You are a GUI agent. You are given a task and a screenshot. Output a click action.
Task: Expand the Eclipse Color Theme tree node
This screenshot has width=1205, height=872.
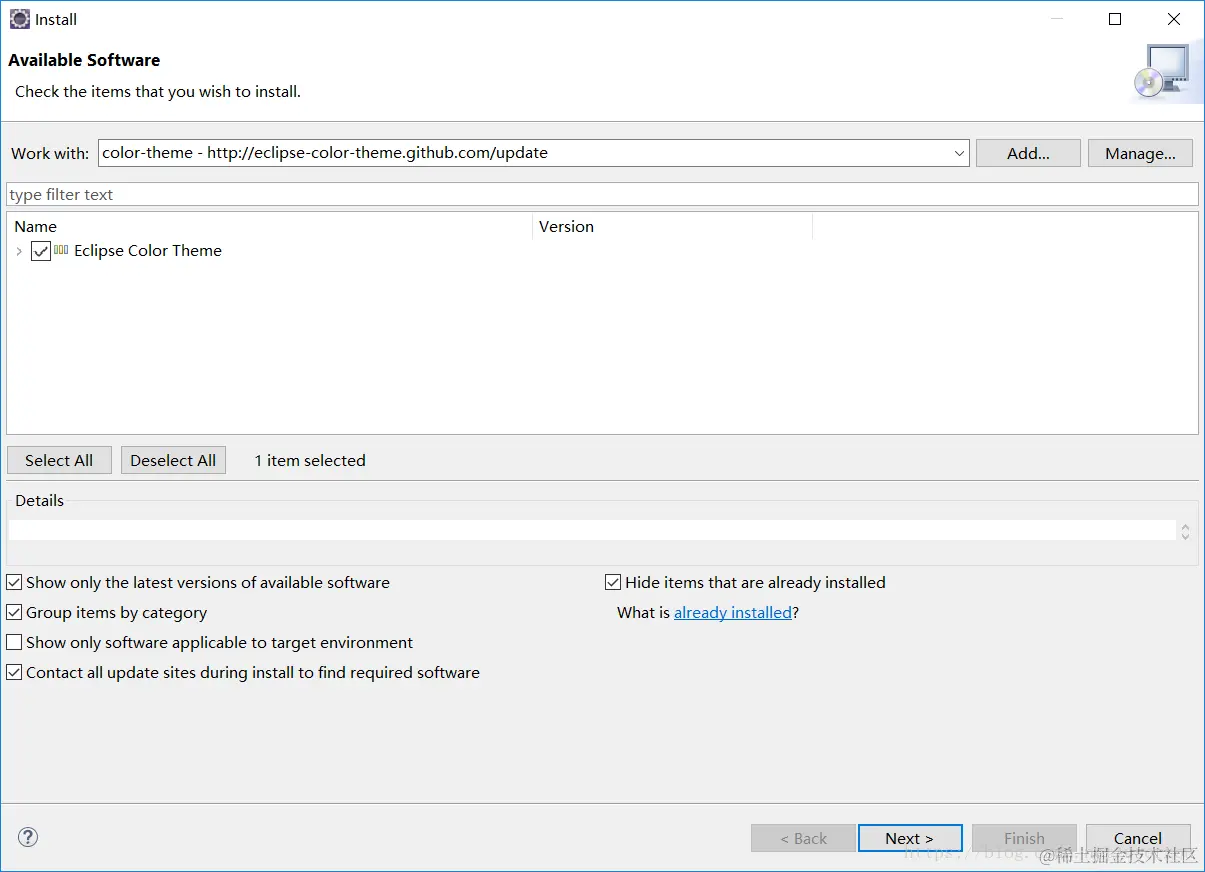click(x=19, y=251)
